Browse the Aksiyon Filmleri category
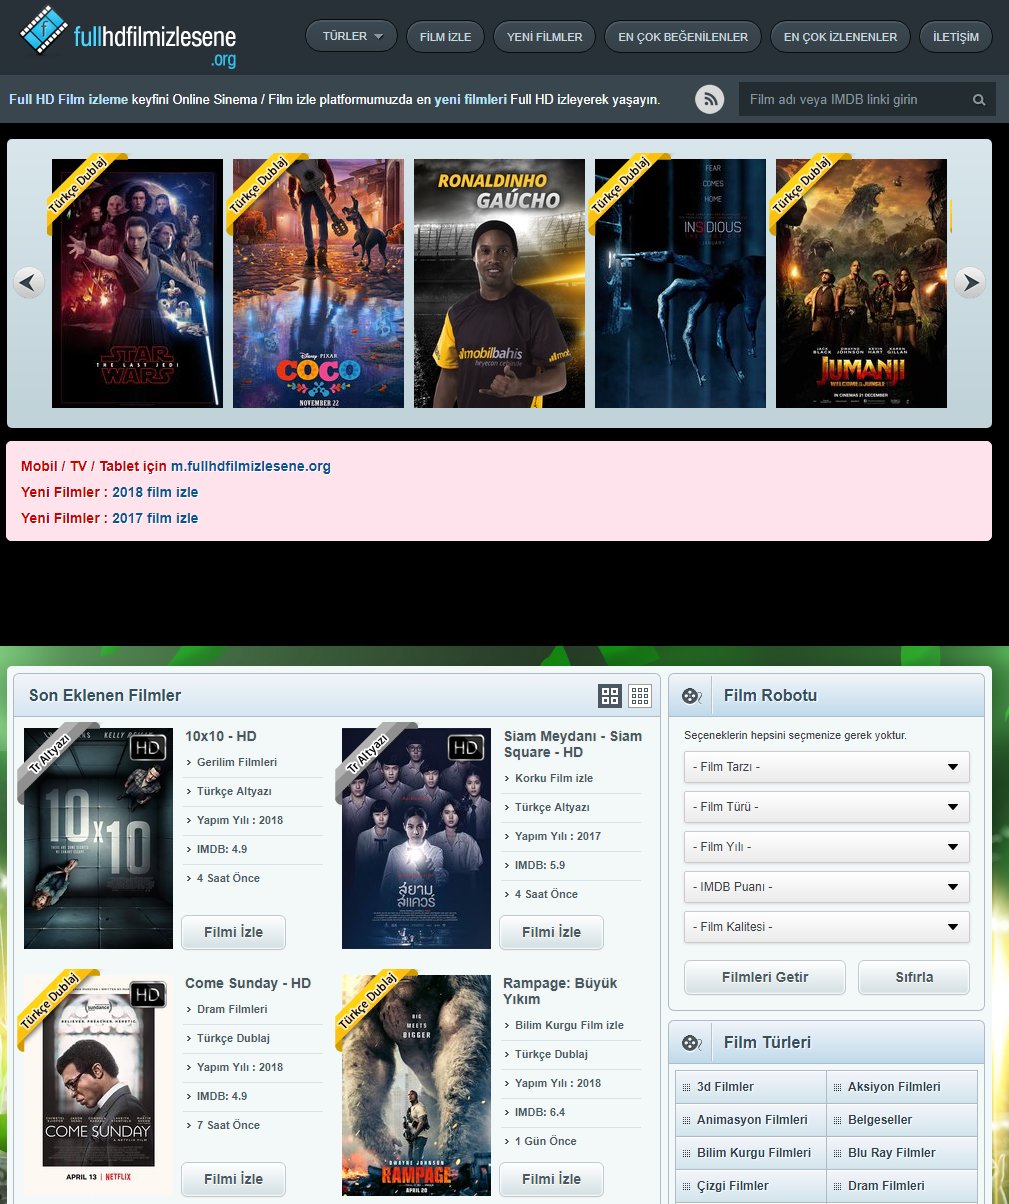The width and height of the screenshot is (1009, 1204). (894, 1087)
